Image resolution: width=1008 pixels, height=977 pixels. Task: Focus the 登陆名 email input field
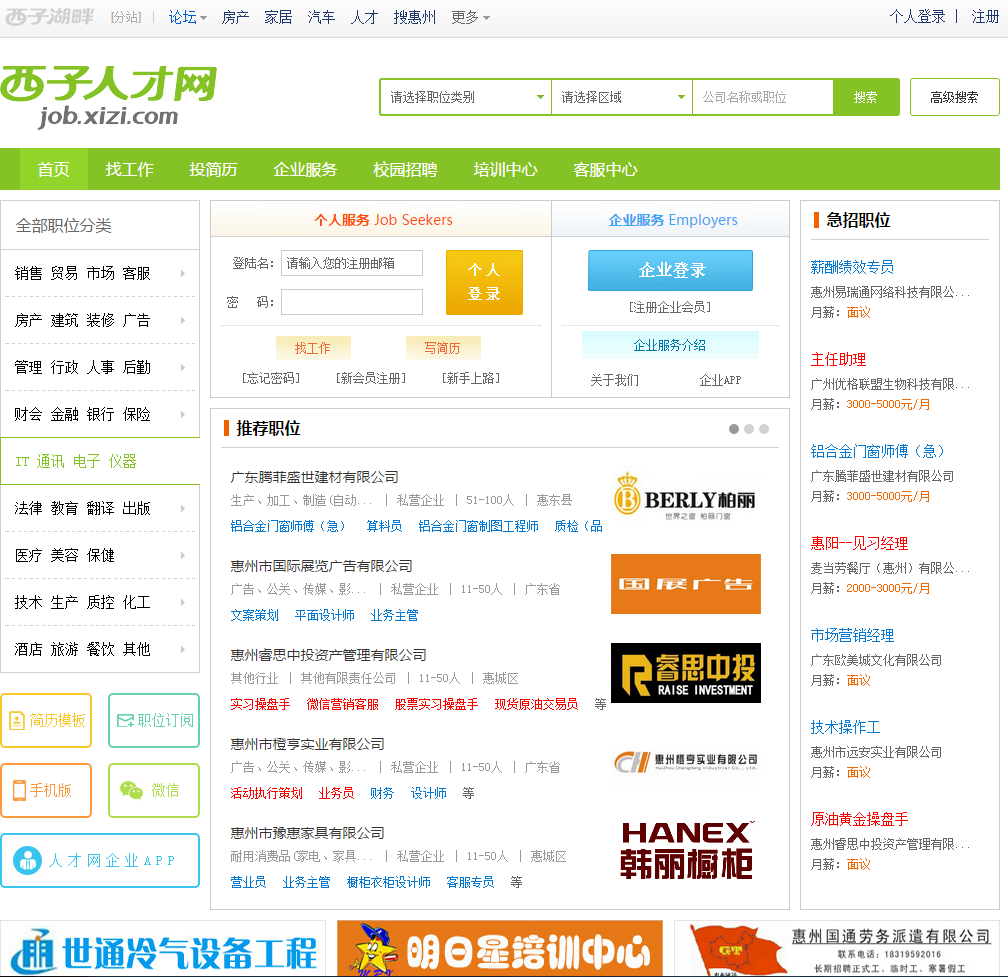point(352,263)
